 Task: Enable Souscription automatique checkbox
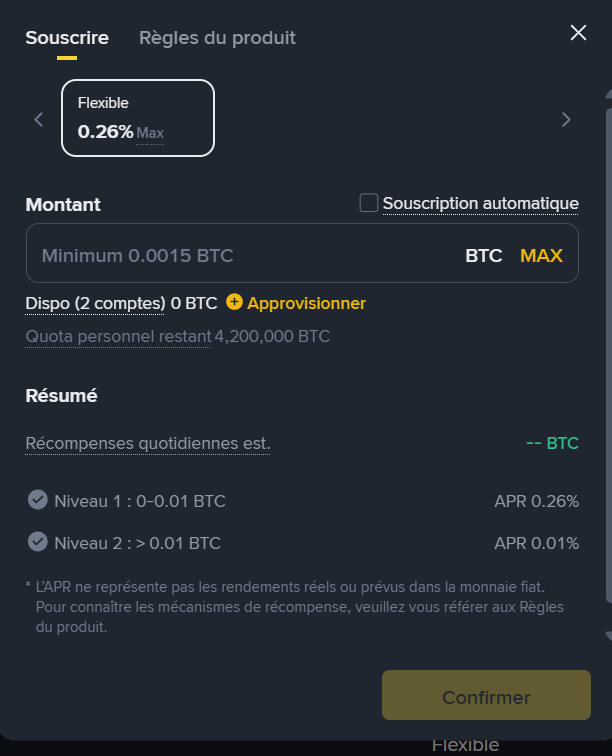[x=369, y=203]
